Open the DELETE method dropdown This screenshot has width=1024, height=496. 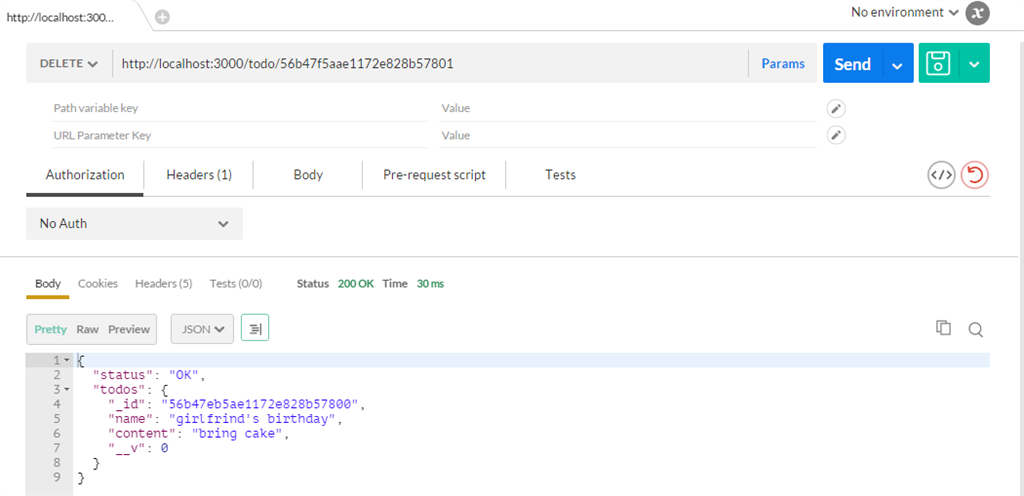68,64
